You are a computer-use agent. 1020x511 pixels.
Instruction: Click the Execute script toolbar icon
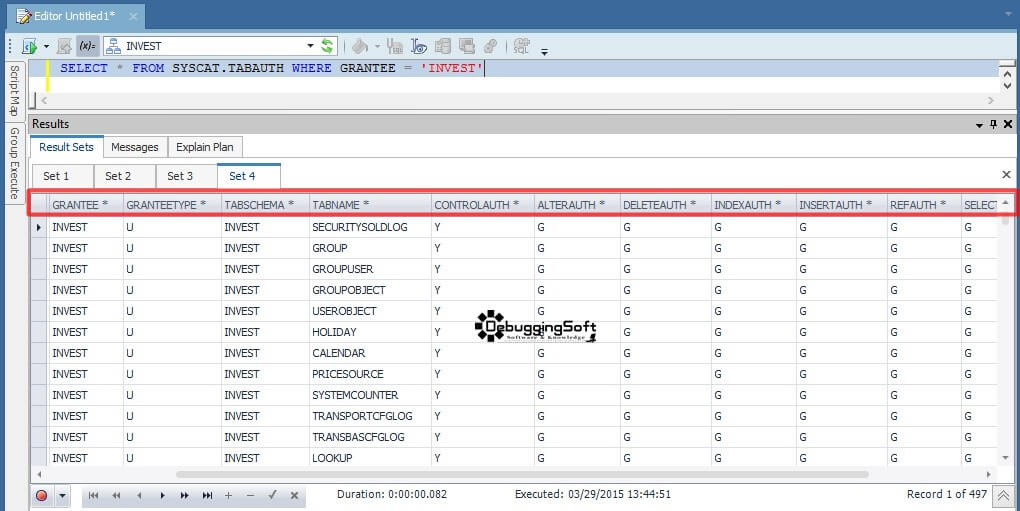(30, 46)
